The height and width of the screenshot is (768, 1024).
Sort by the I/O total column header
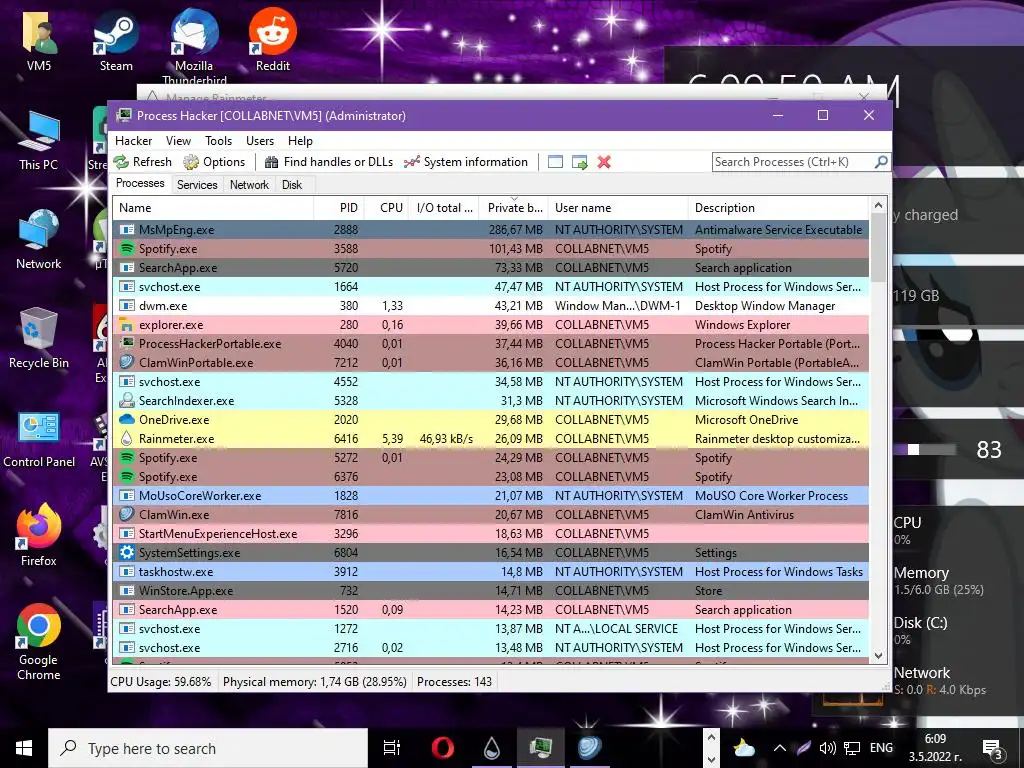pos(444,208)
